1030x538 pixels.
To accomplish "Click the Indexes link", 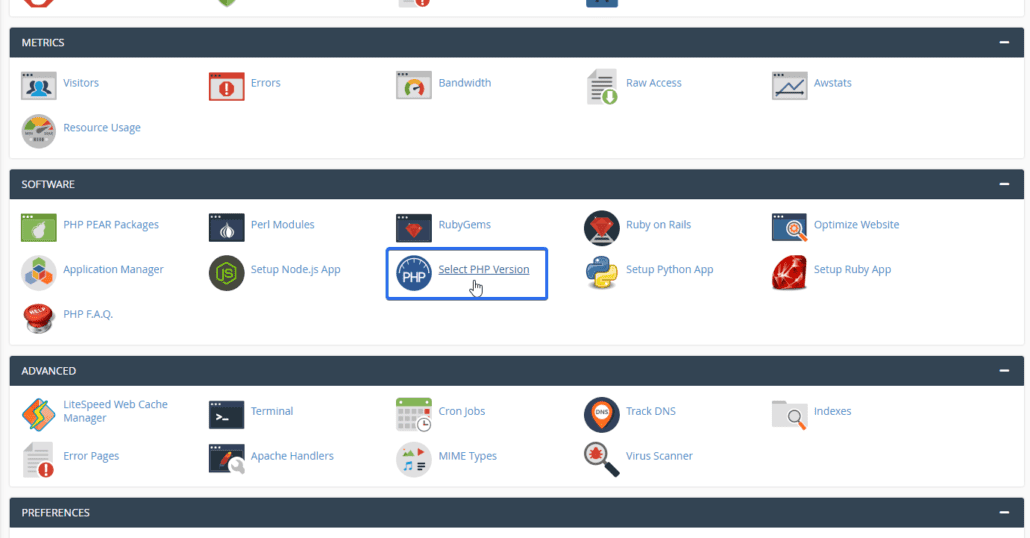I will [832, 411].
